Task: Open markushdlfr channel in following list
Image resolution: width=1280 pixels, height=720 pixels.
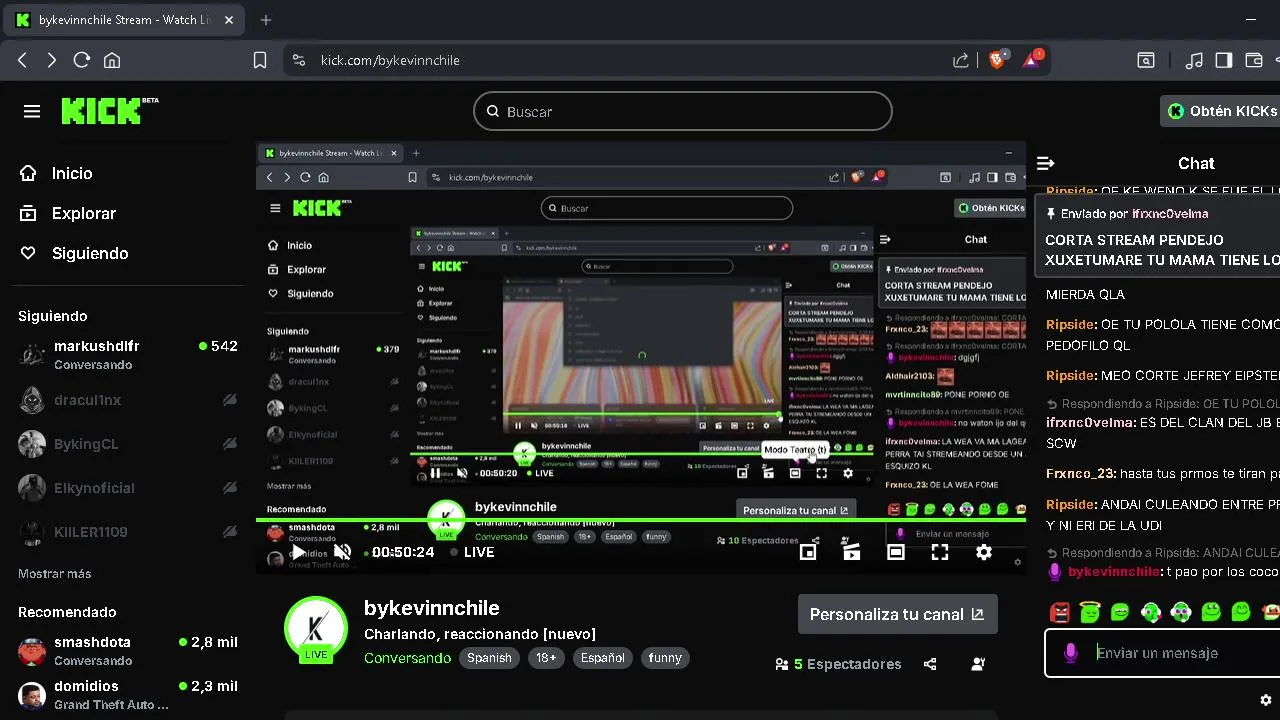Action: [x=128, y=355]
